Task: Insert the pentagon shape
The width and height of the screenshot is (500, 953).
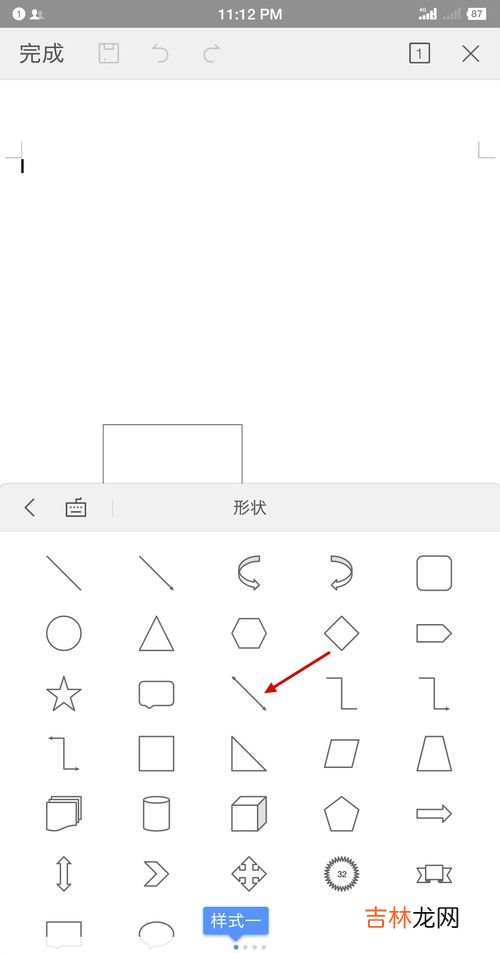Action: [341, 814]
